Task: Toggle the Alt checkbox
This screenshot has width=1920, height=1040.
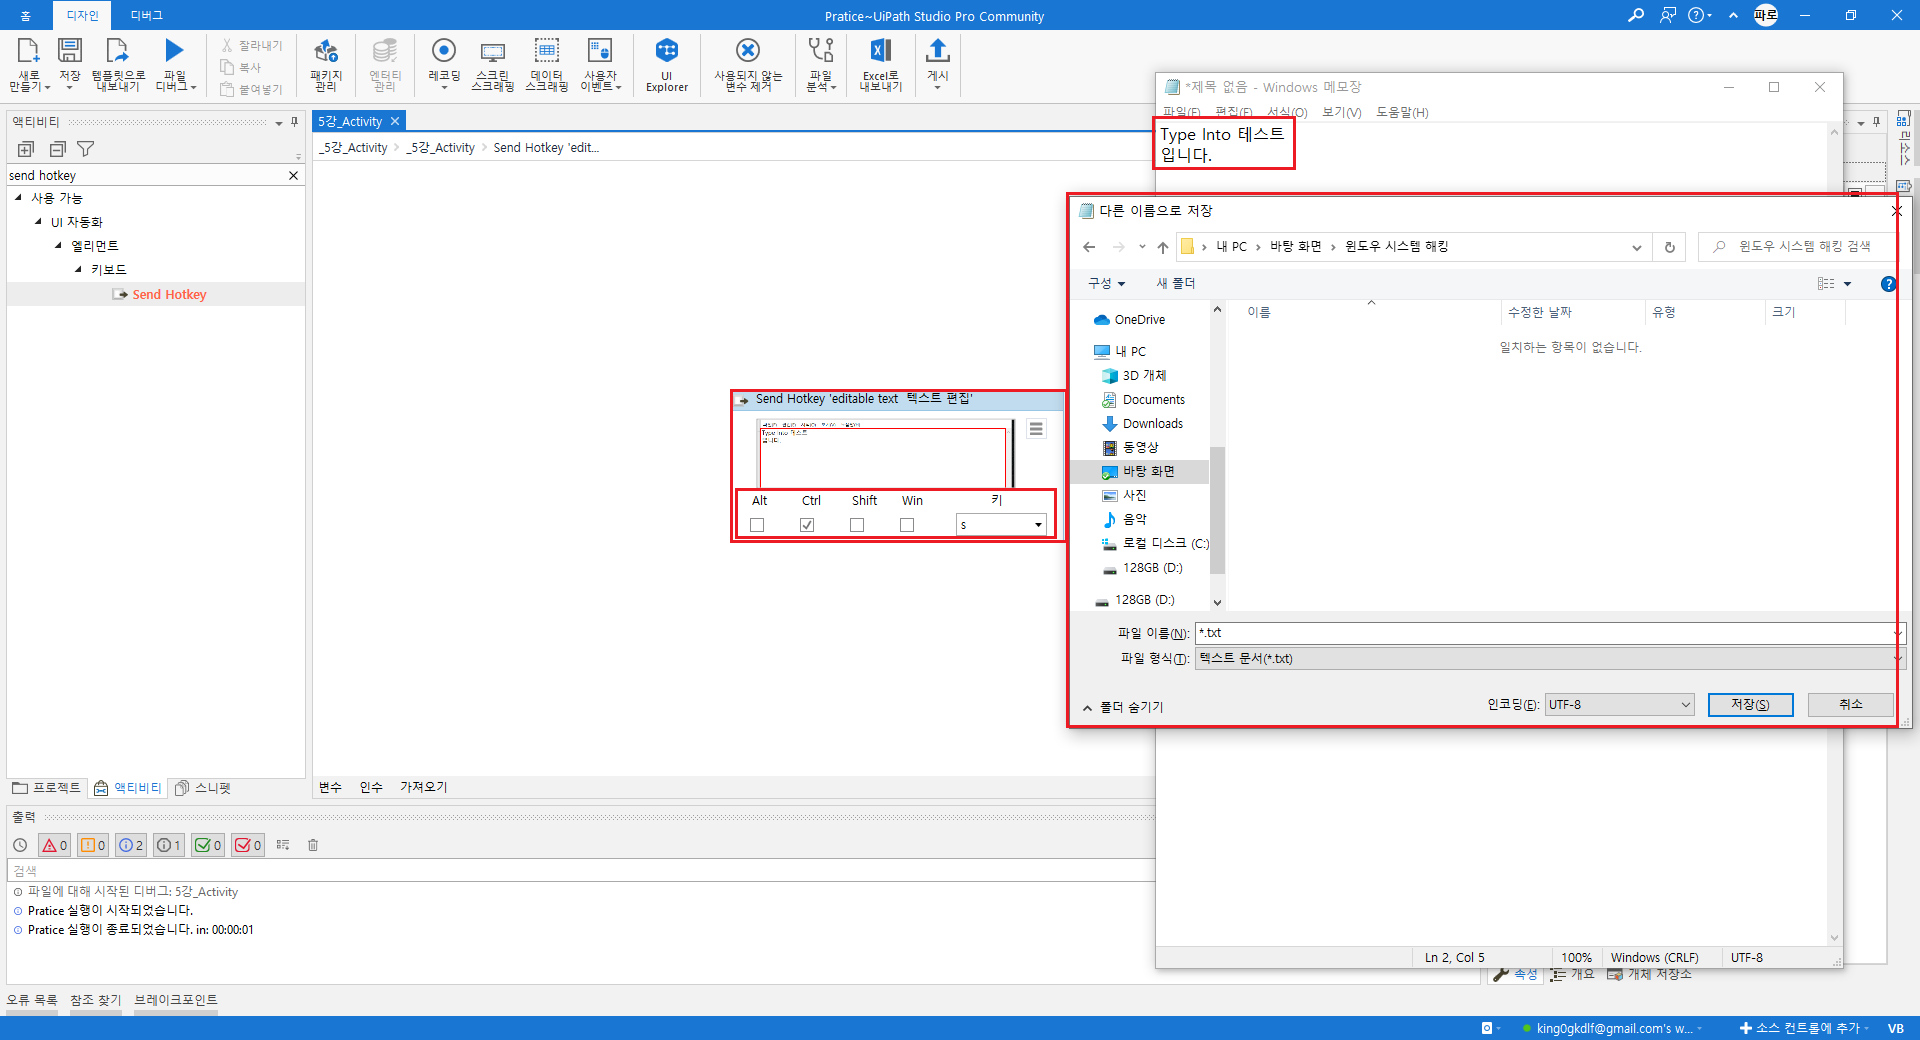Action: (x=757, y=525)
